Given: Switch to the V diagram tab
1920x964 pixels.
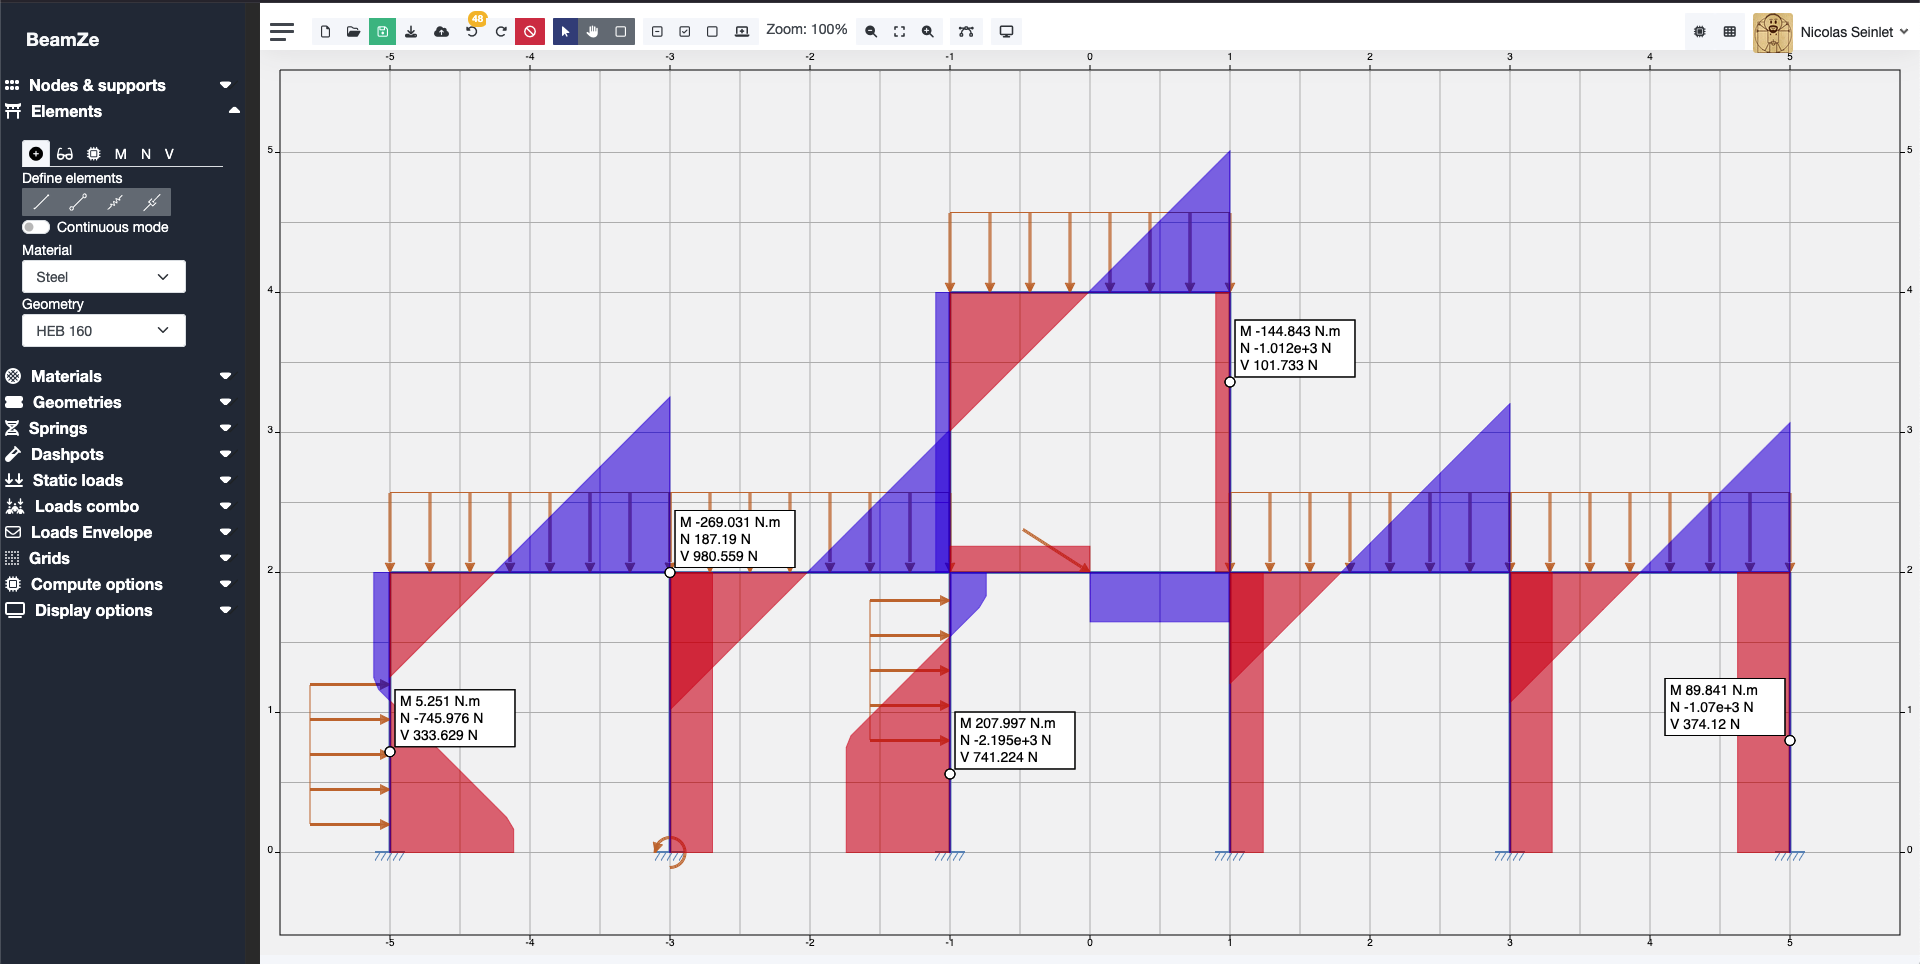Looking at the screenshot, I should (168, 154).
